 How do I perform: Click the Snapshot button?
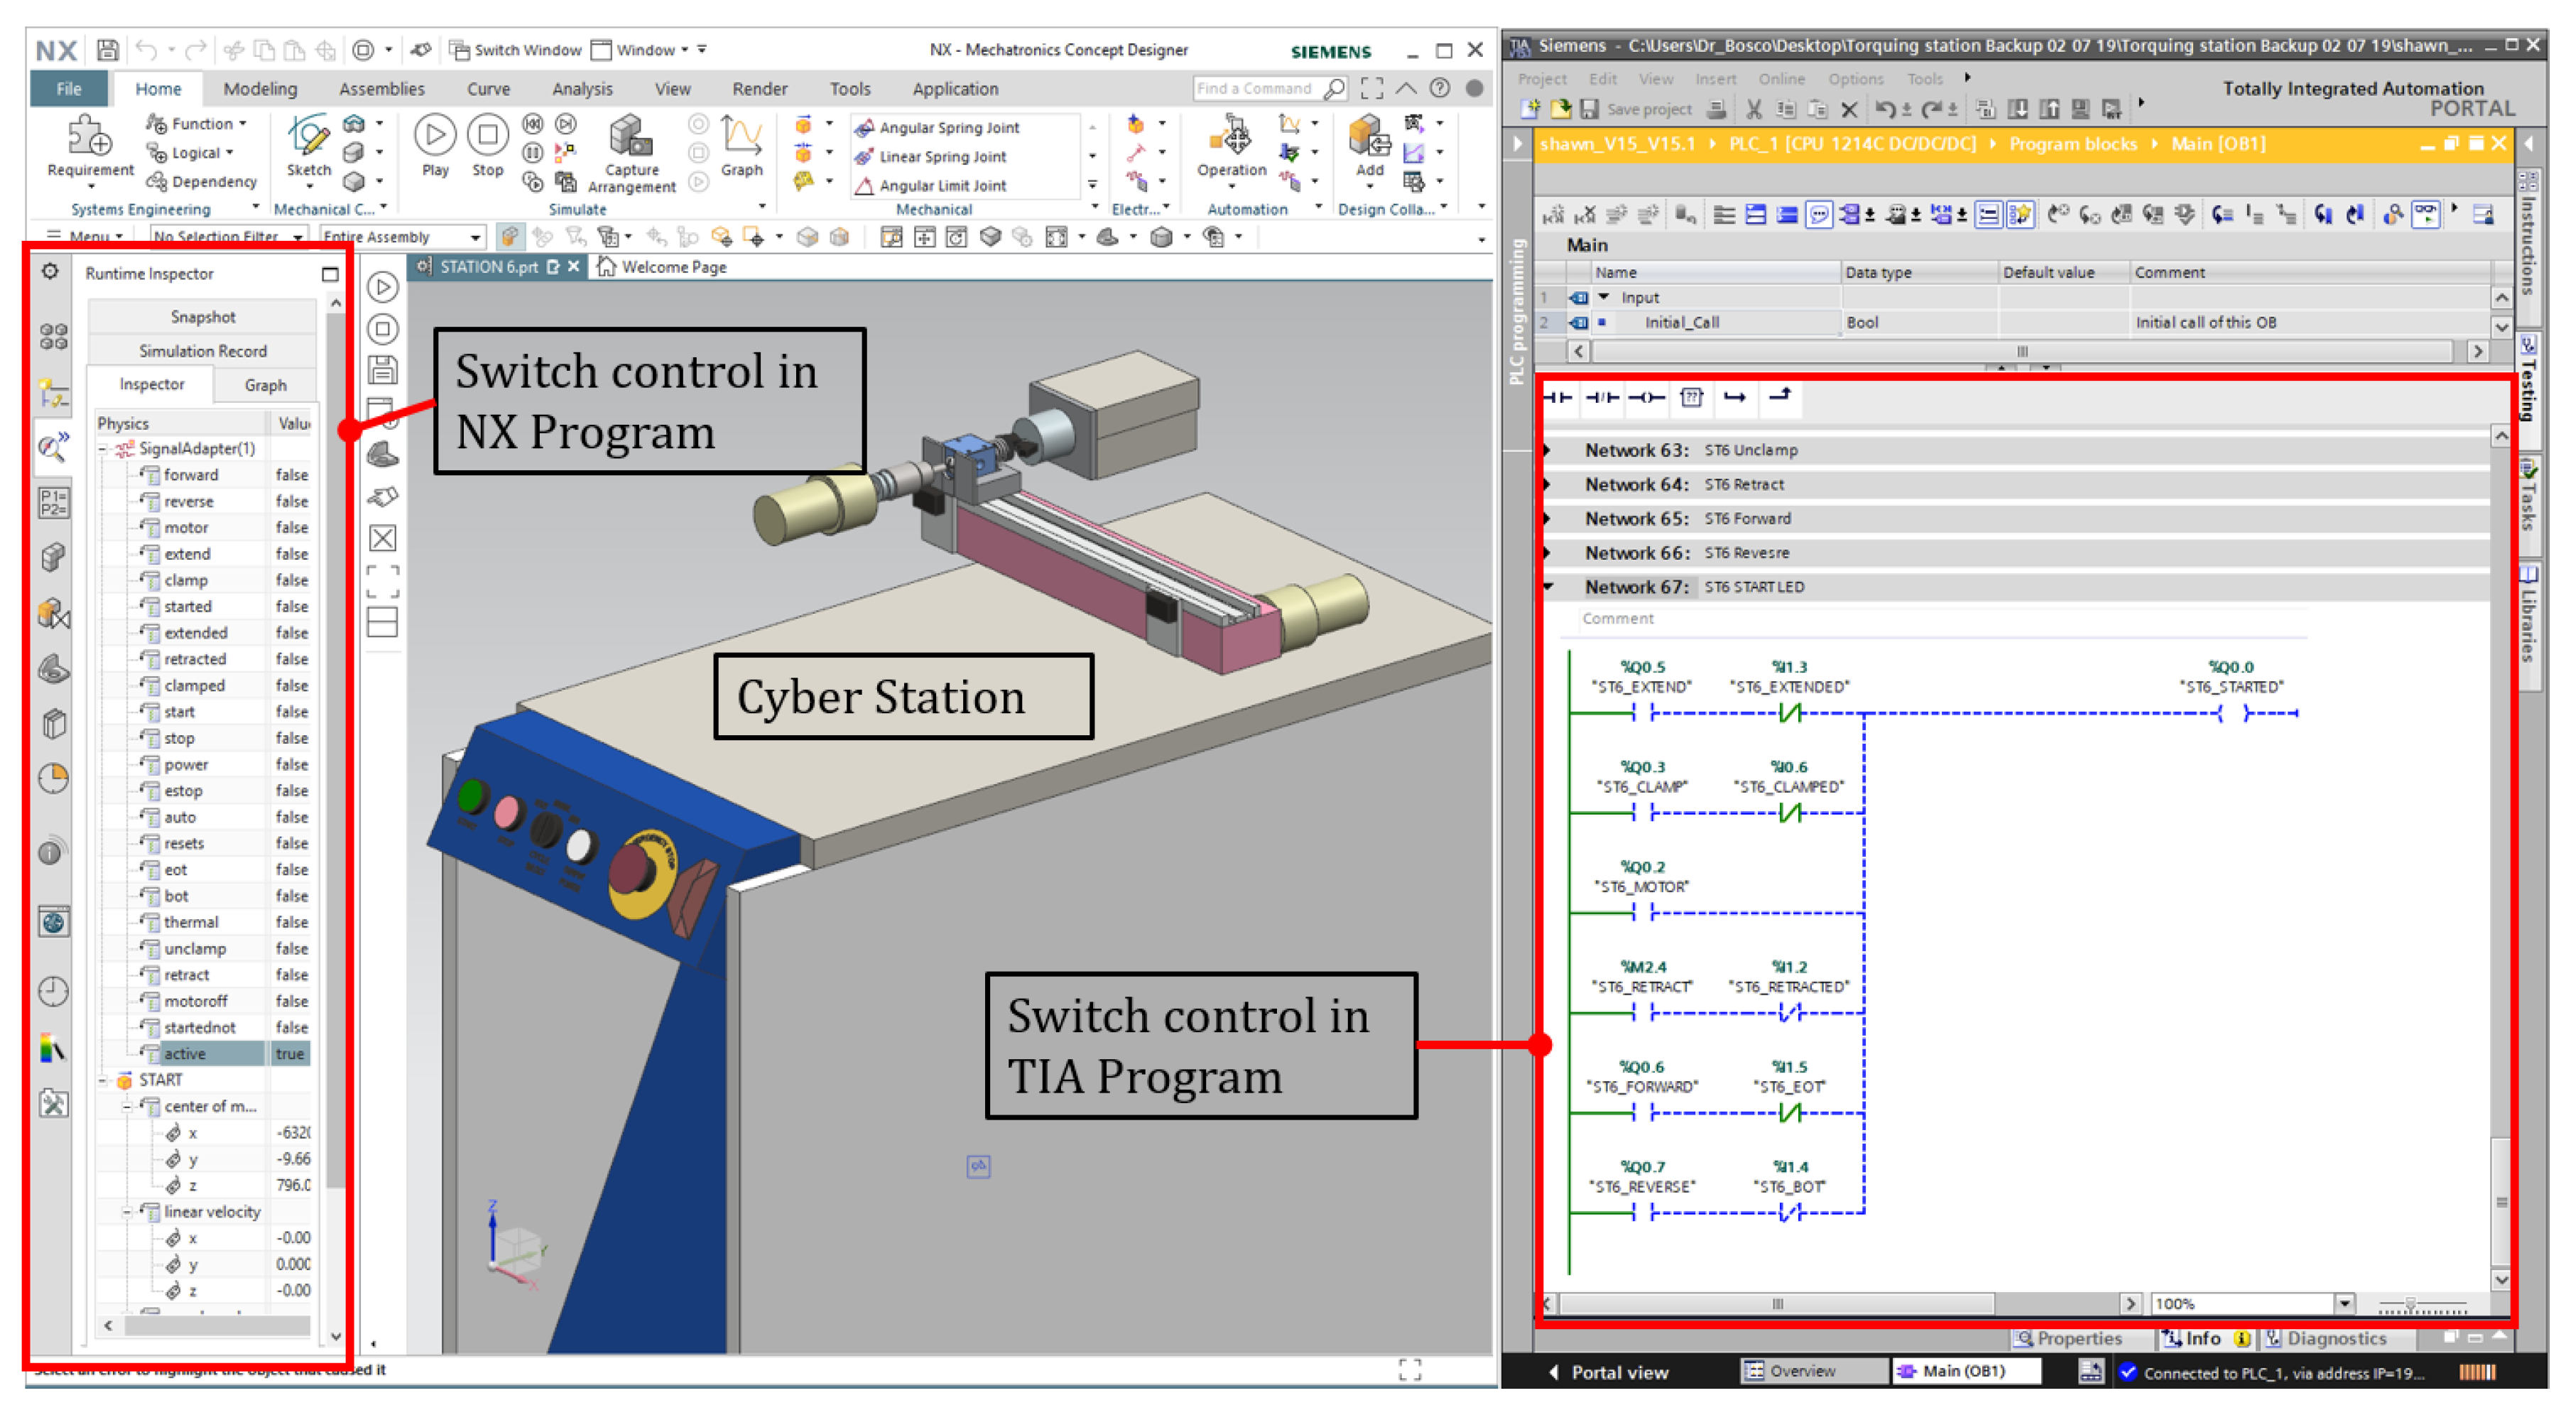coord(203,317)
